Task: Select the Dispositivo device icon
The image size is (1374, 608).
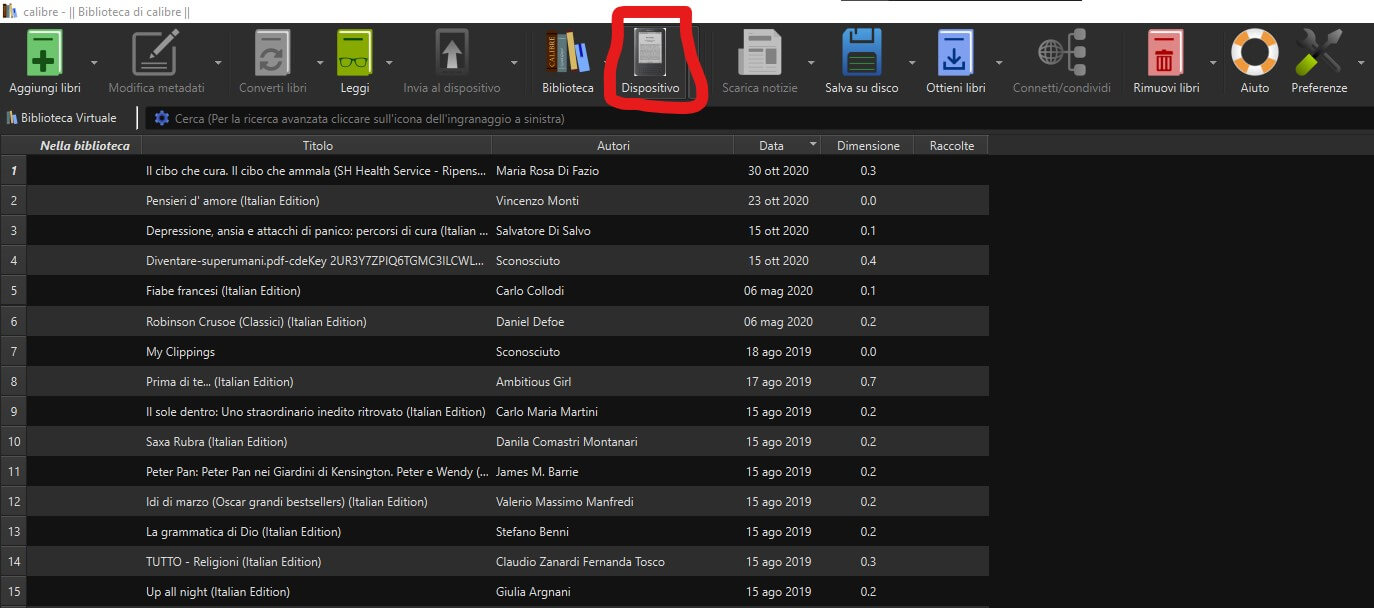Action: click(x=650, y=53)
